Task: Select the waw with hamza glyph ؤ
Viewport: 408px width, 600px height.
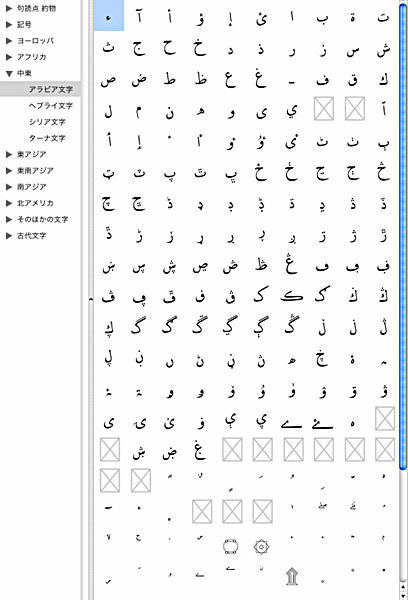Action: coord(200,18)
